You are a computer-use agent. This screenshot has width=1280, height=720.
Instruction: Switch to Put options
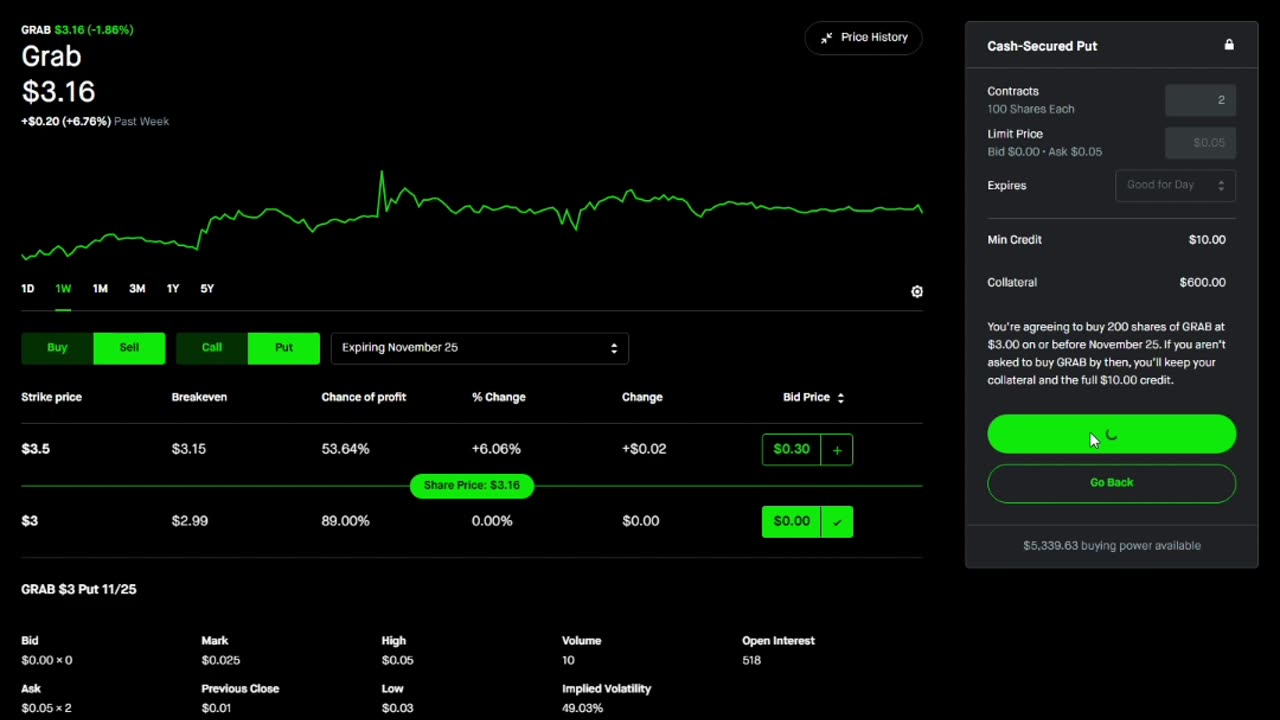(284, 348)
